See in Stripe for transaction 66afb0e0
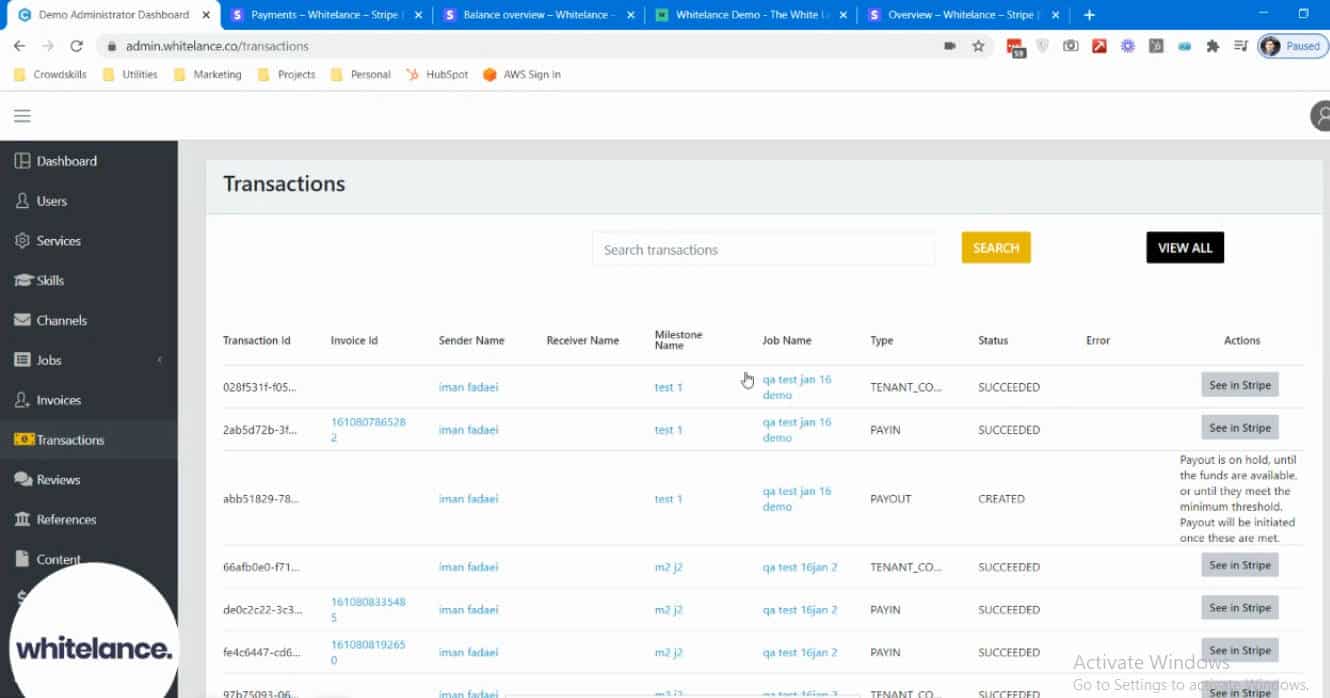This screenshot has height=698, width=1330. pos(1240,565)
